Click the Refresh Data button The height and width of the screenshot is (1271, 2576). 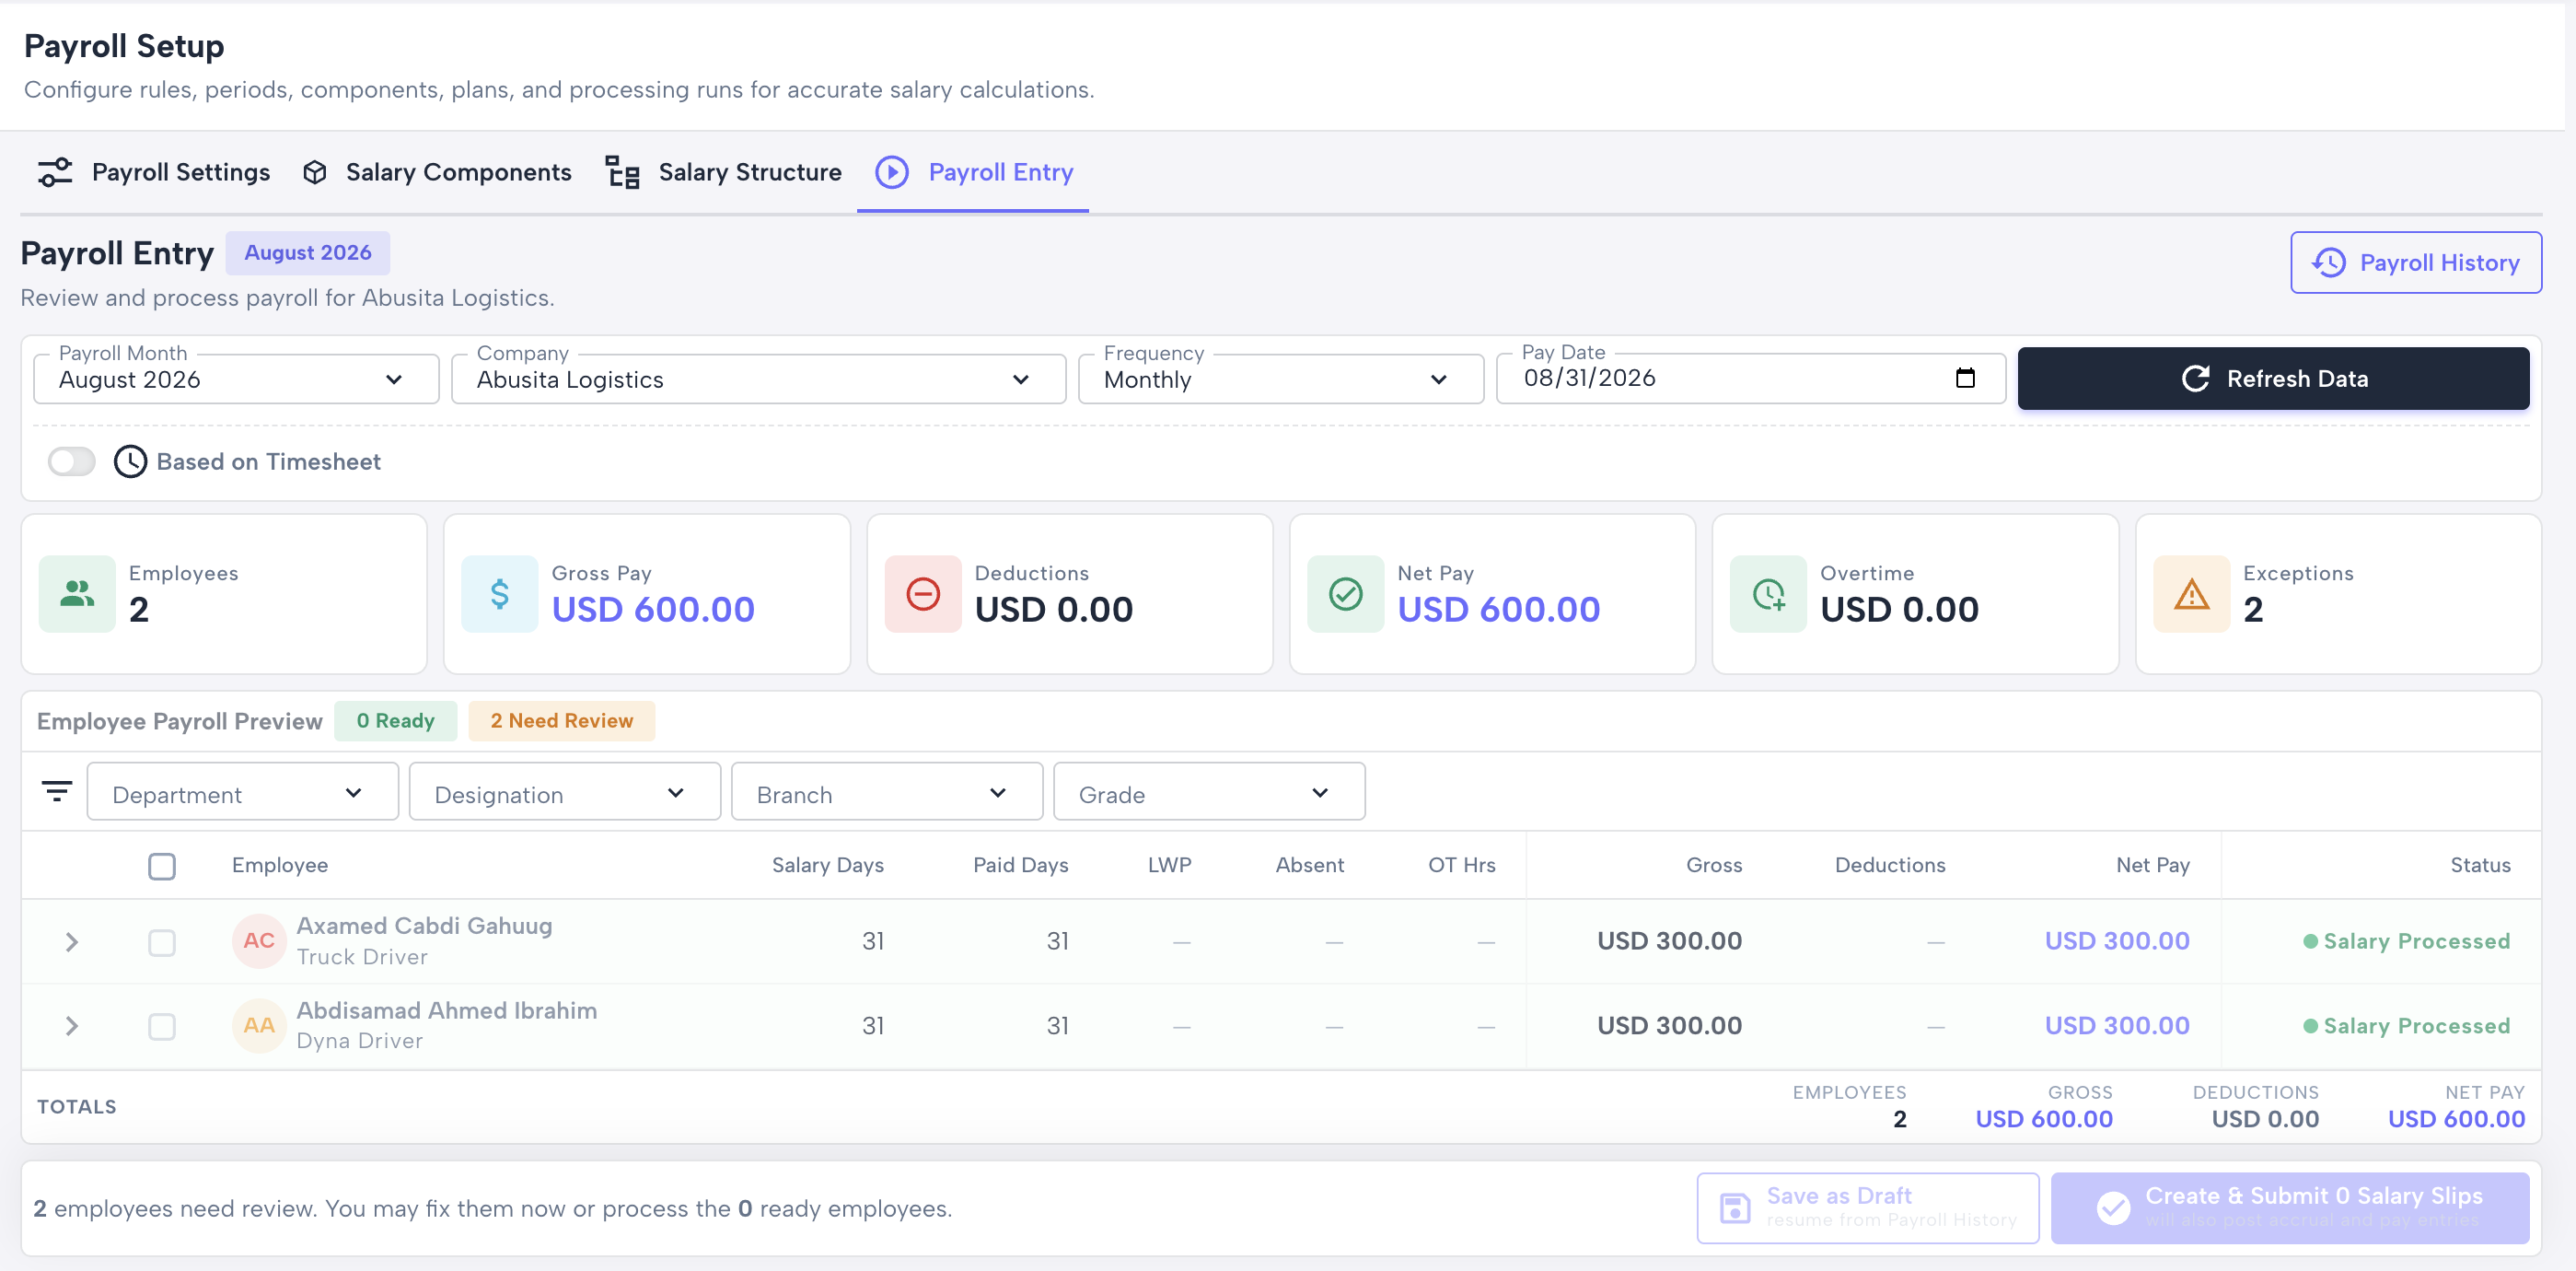point(2273,379)
